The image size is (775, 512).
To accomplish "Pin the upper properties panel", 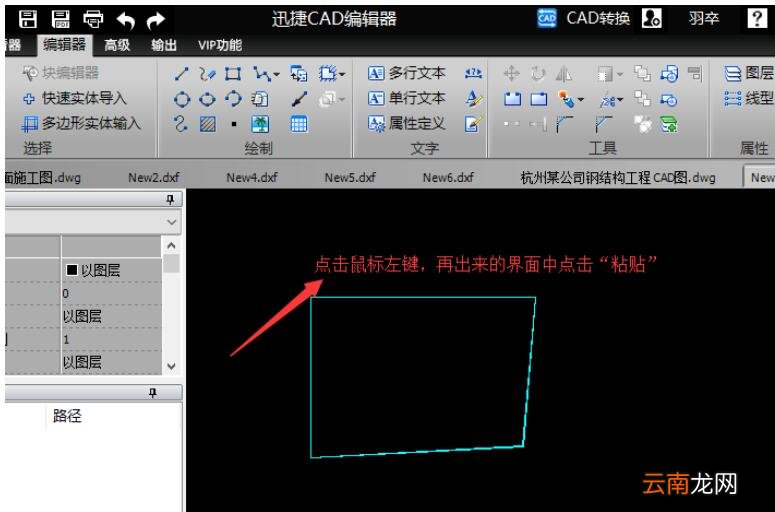I will 170,199.
